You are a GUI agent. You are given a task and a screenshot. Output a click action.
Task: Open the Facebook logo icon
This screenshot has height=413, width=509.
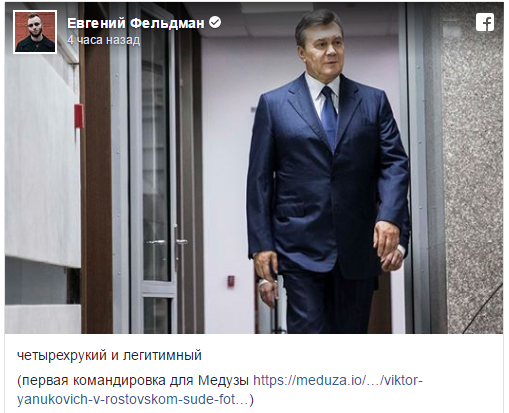(485, 22)
